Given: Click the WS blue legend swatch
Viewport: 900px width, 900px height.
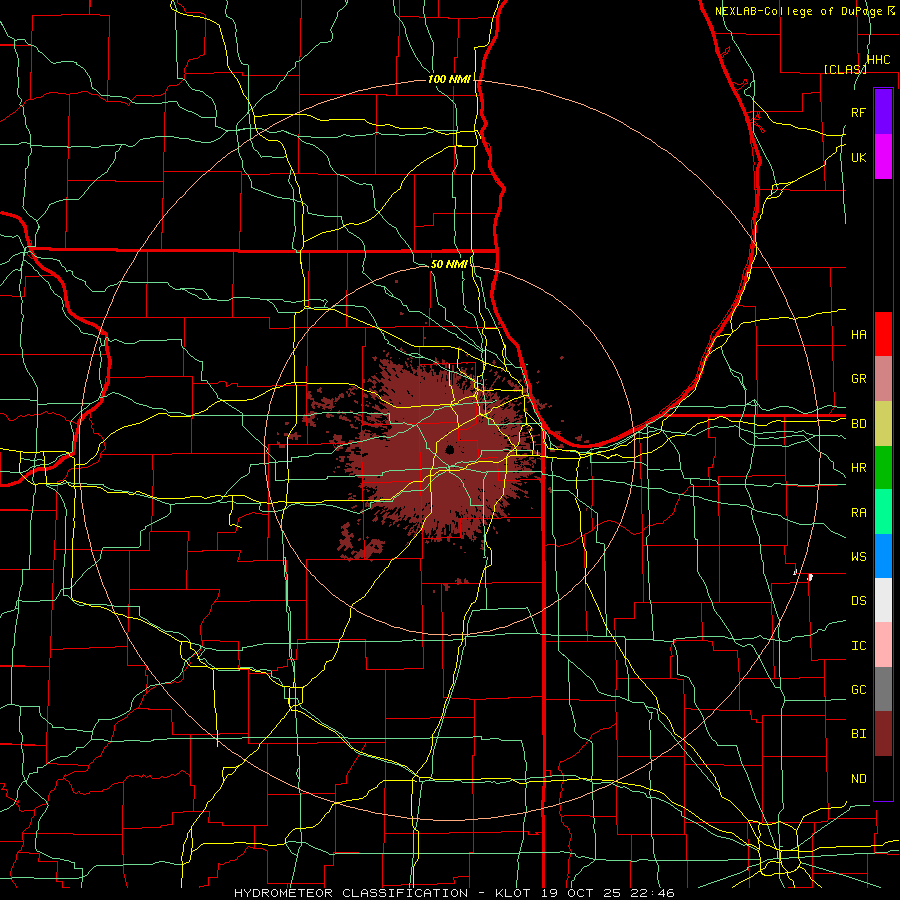Looking at the screenshot, I should click(883, 556).
